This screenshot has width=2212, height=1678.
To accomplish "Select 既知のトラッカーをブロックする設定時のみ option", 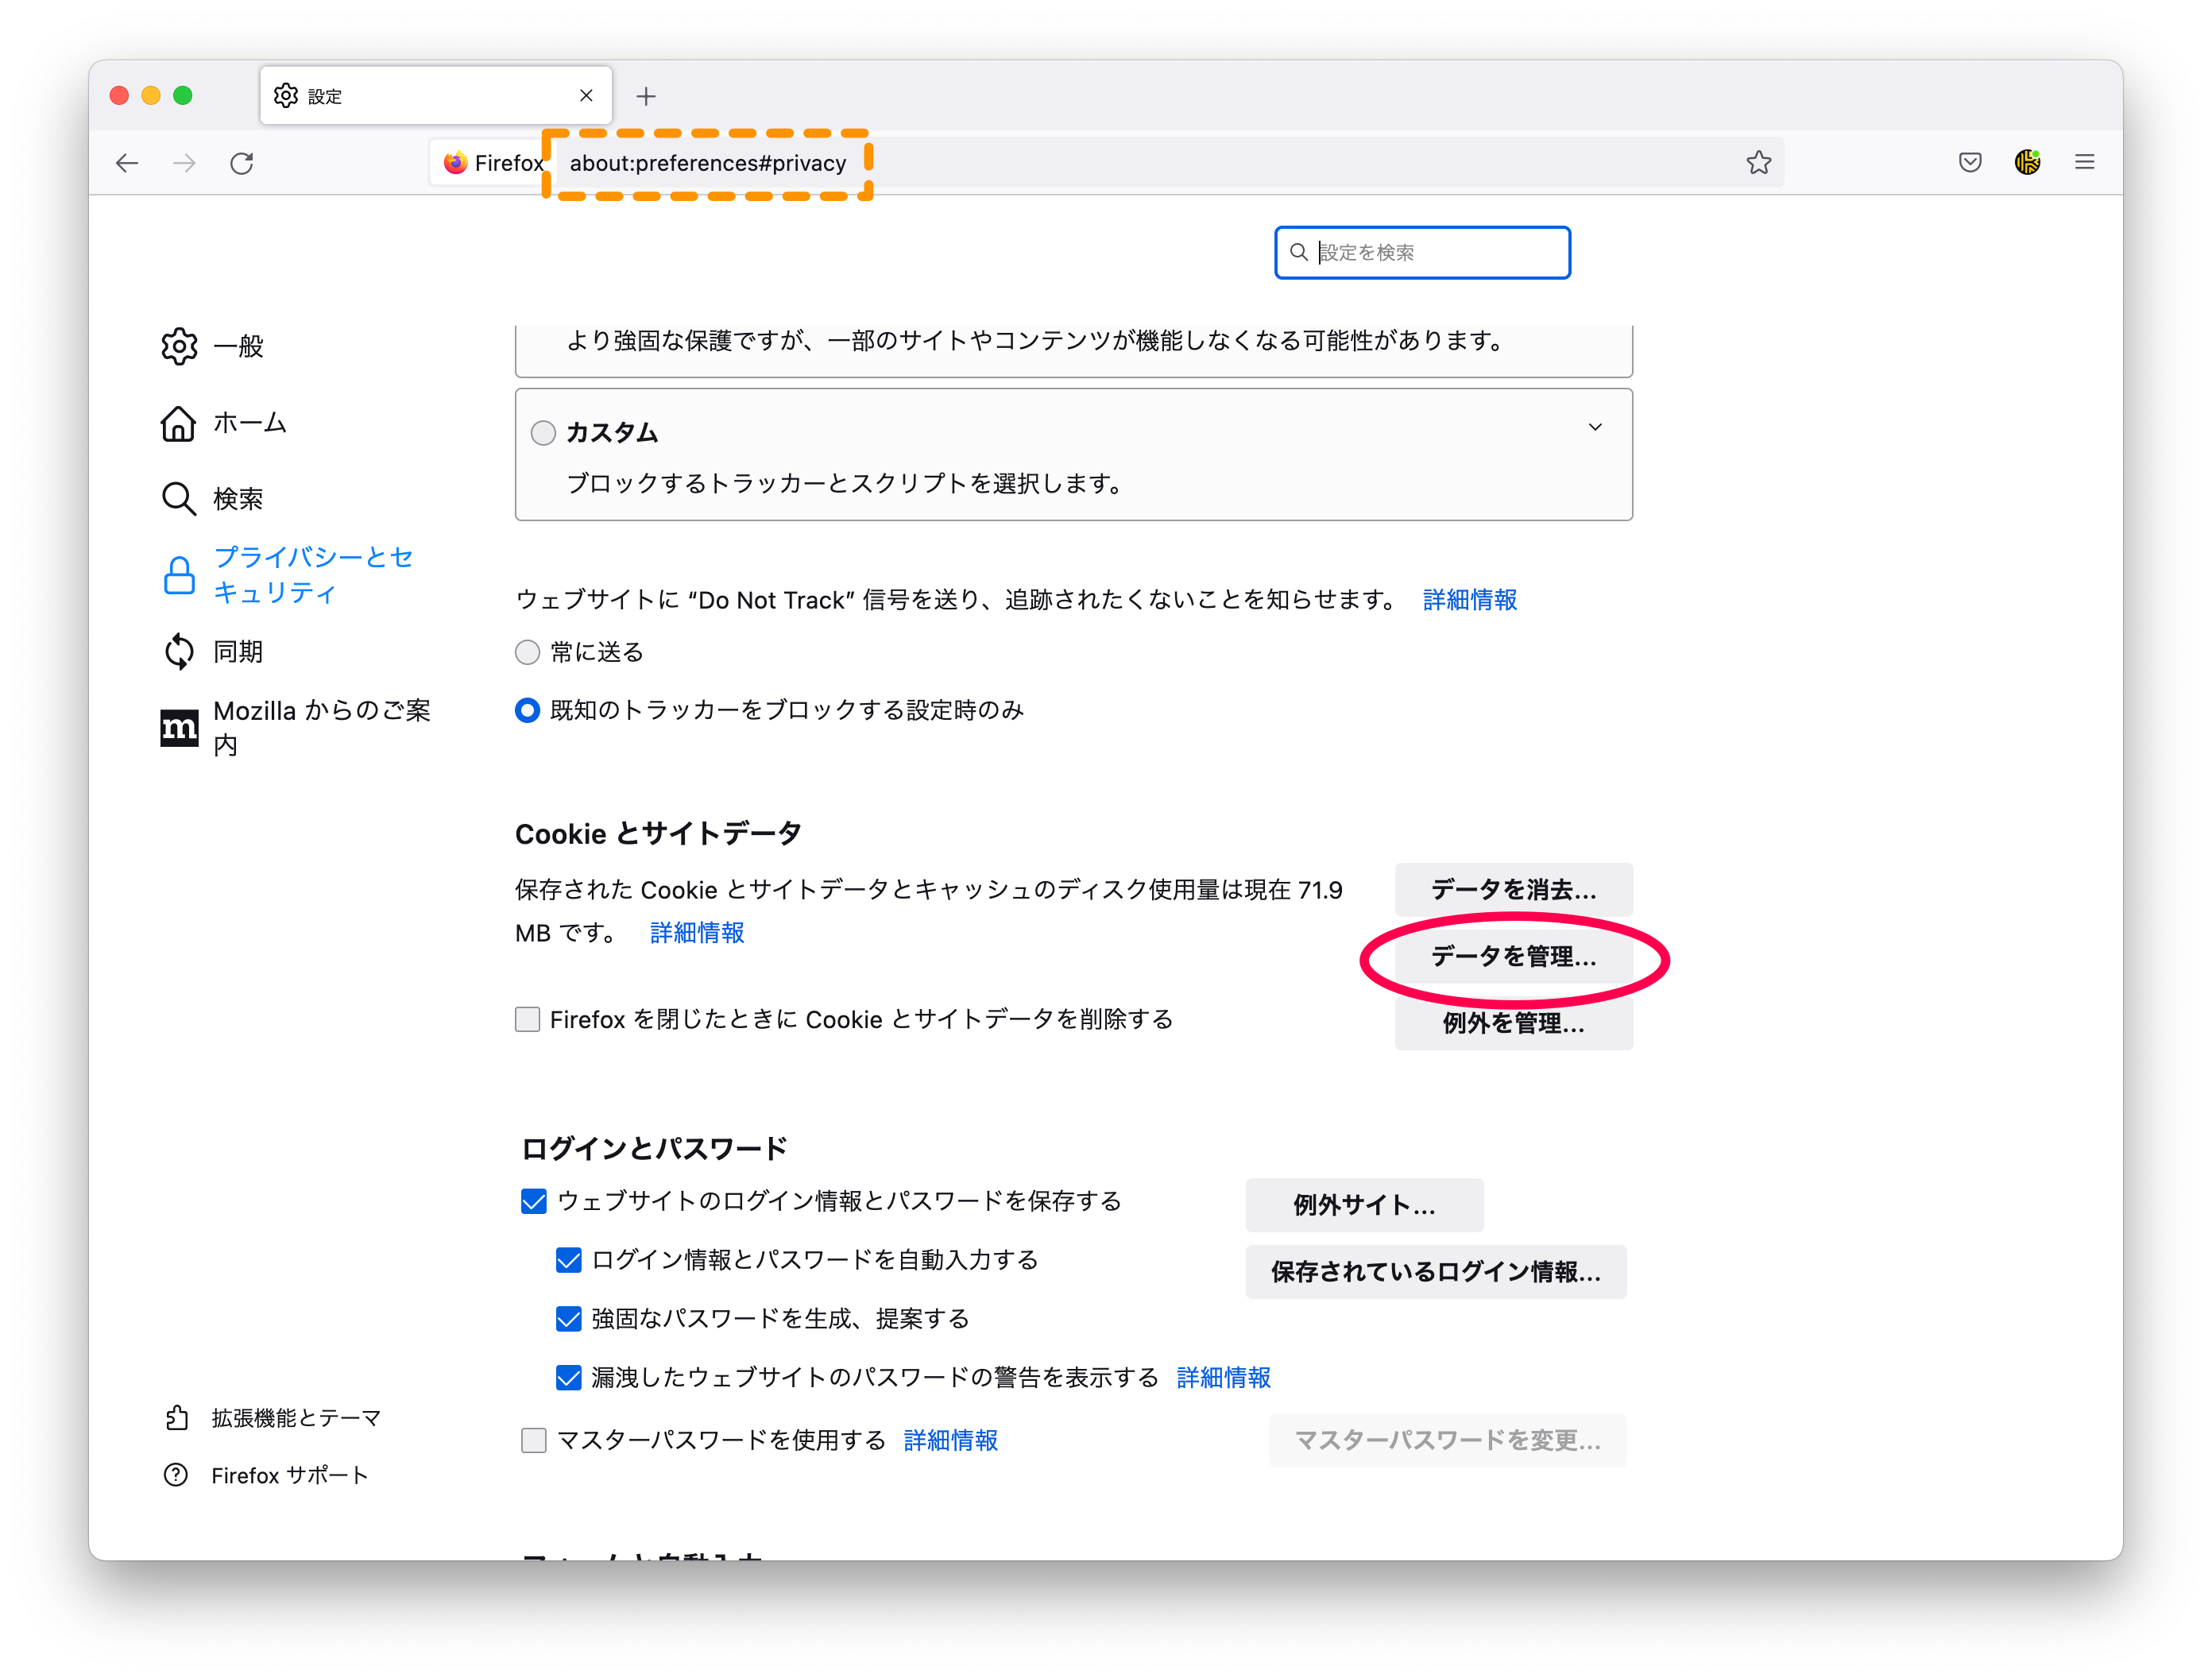I will [527, 710].
